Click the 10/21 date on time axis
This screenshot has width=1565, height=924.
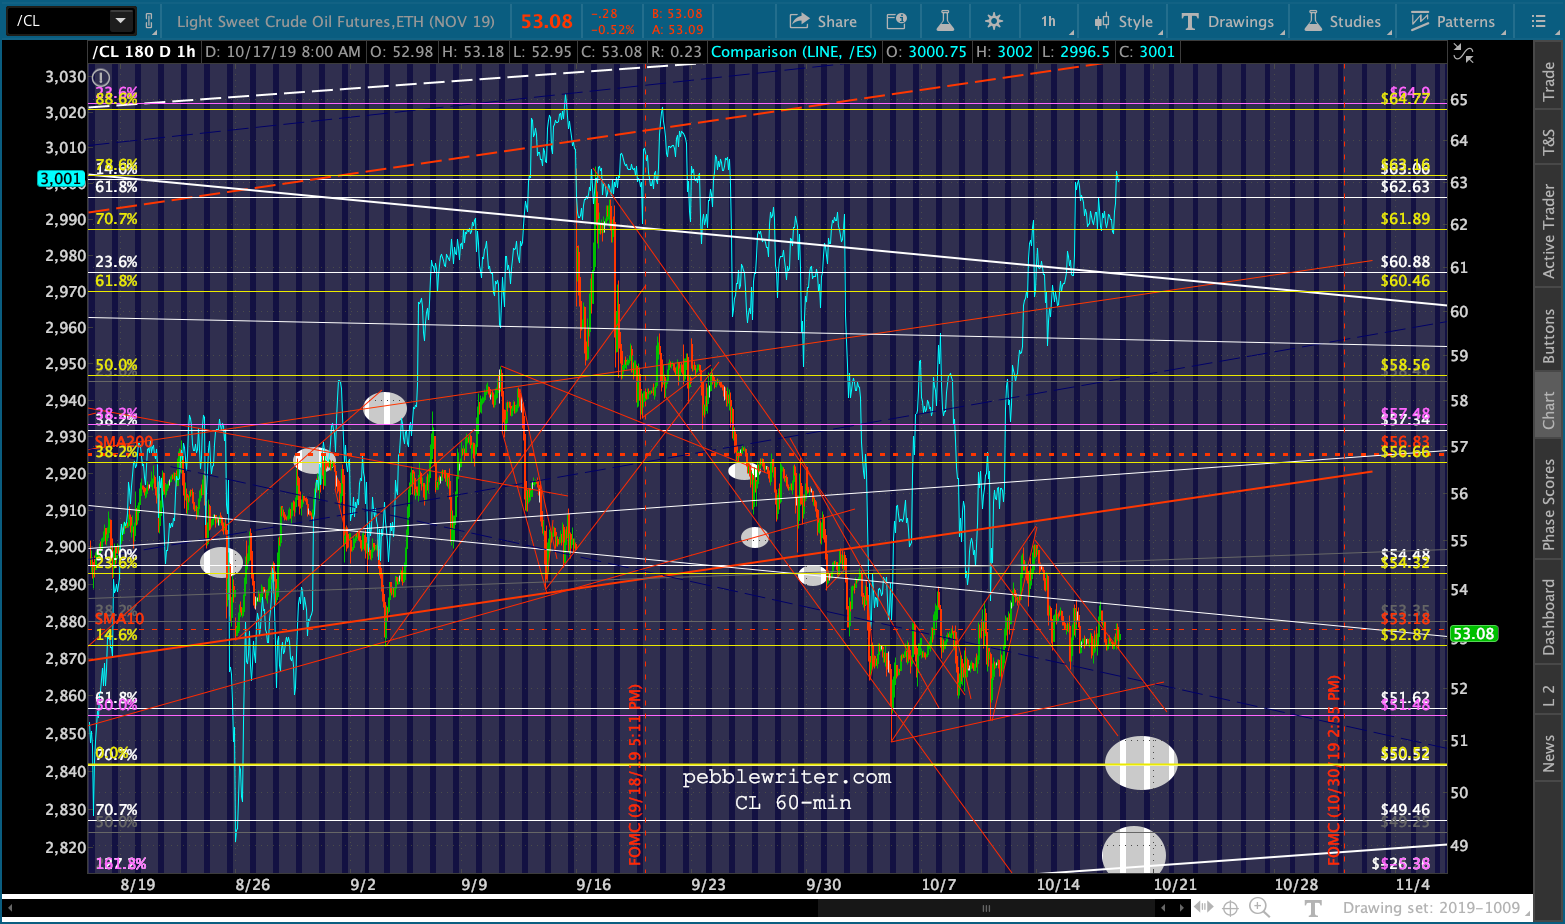point(1175,884)
